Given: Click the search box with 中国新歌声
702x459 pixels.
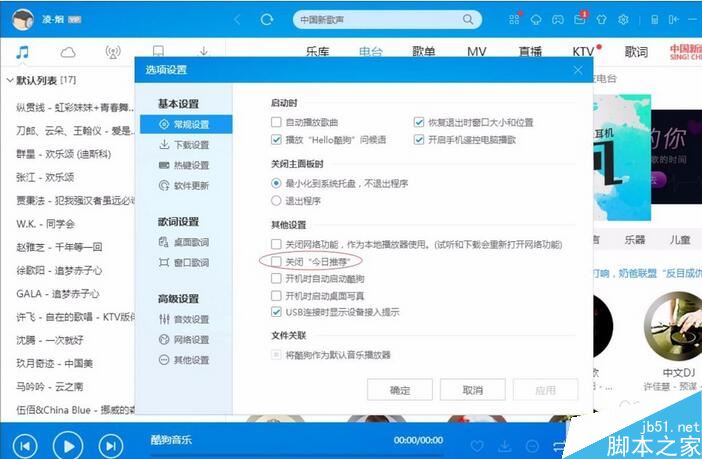Looking at the screenshot, I should (x=381, y=20).
